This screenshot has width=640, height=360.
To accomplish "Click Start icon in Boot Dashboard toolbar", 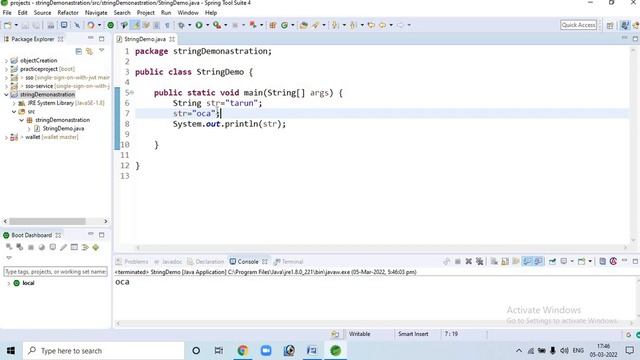I will click(9, 247).
